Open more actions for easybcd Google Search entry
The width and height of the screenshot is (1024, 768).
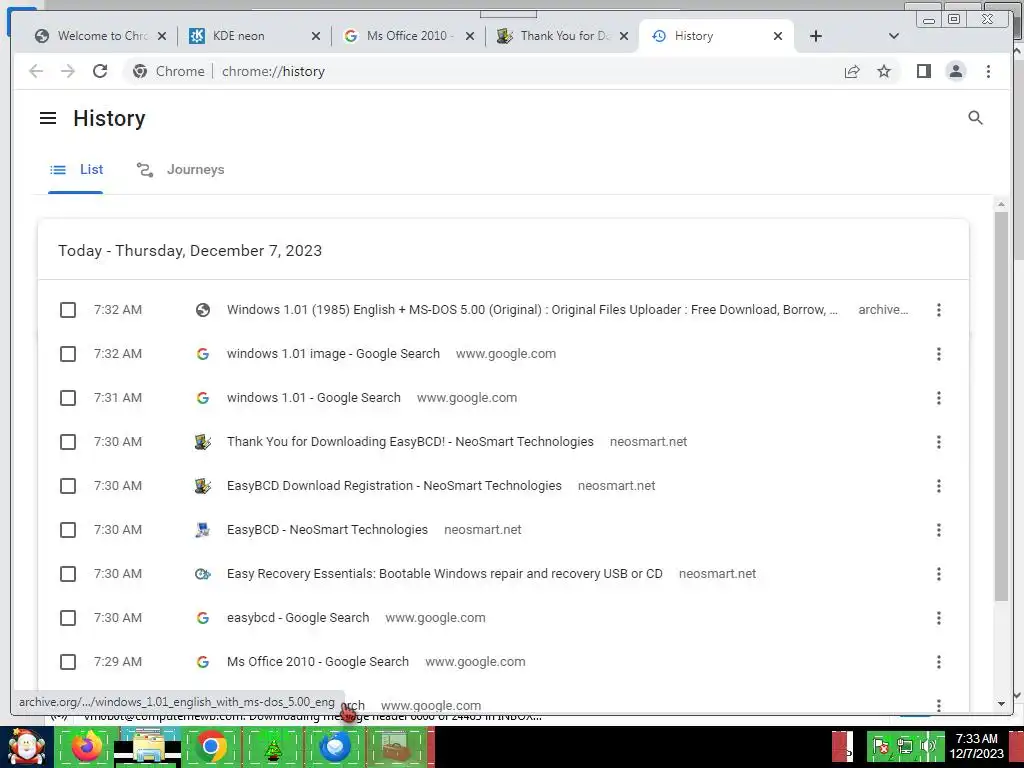pos(938,618)
